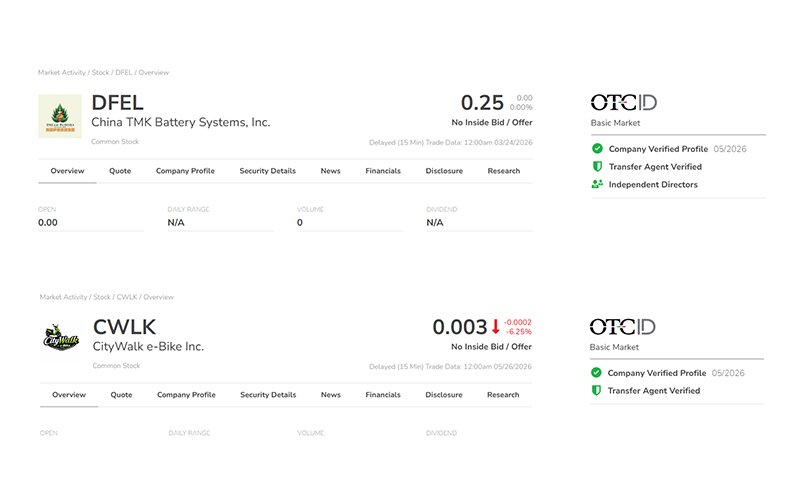Open the Quote tab for DFEL
This screenshot has height=500, width=800.
click(x=120, y=171)
